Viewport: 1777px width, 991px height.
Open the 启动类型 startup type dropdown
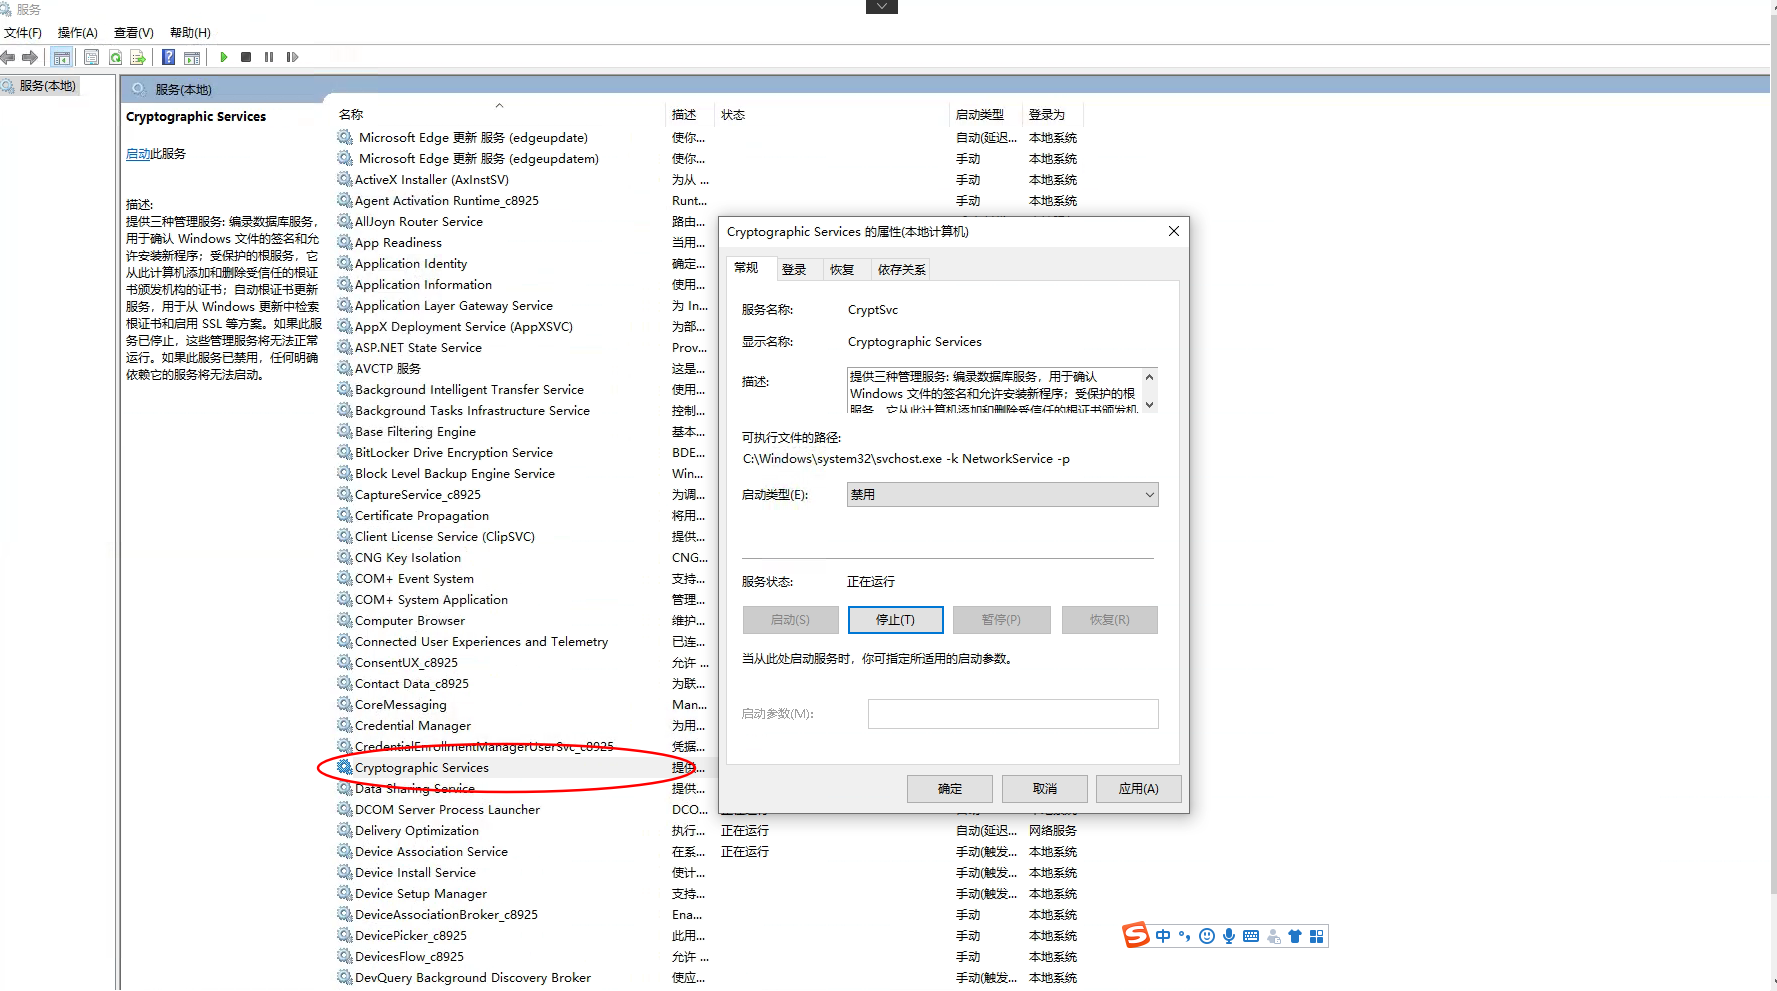point(1002,494)
